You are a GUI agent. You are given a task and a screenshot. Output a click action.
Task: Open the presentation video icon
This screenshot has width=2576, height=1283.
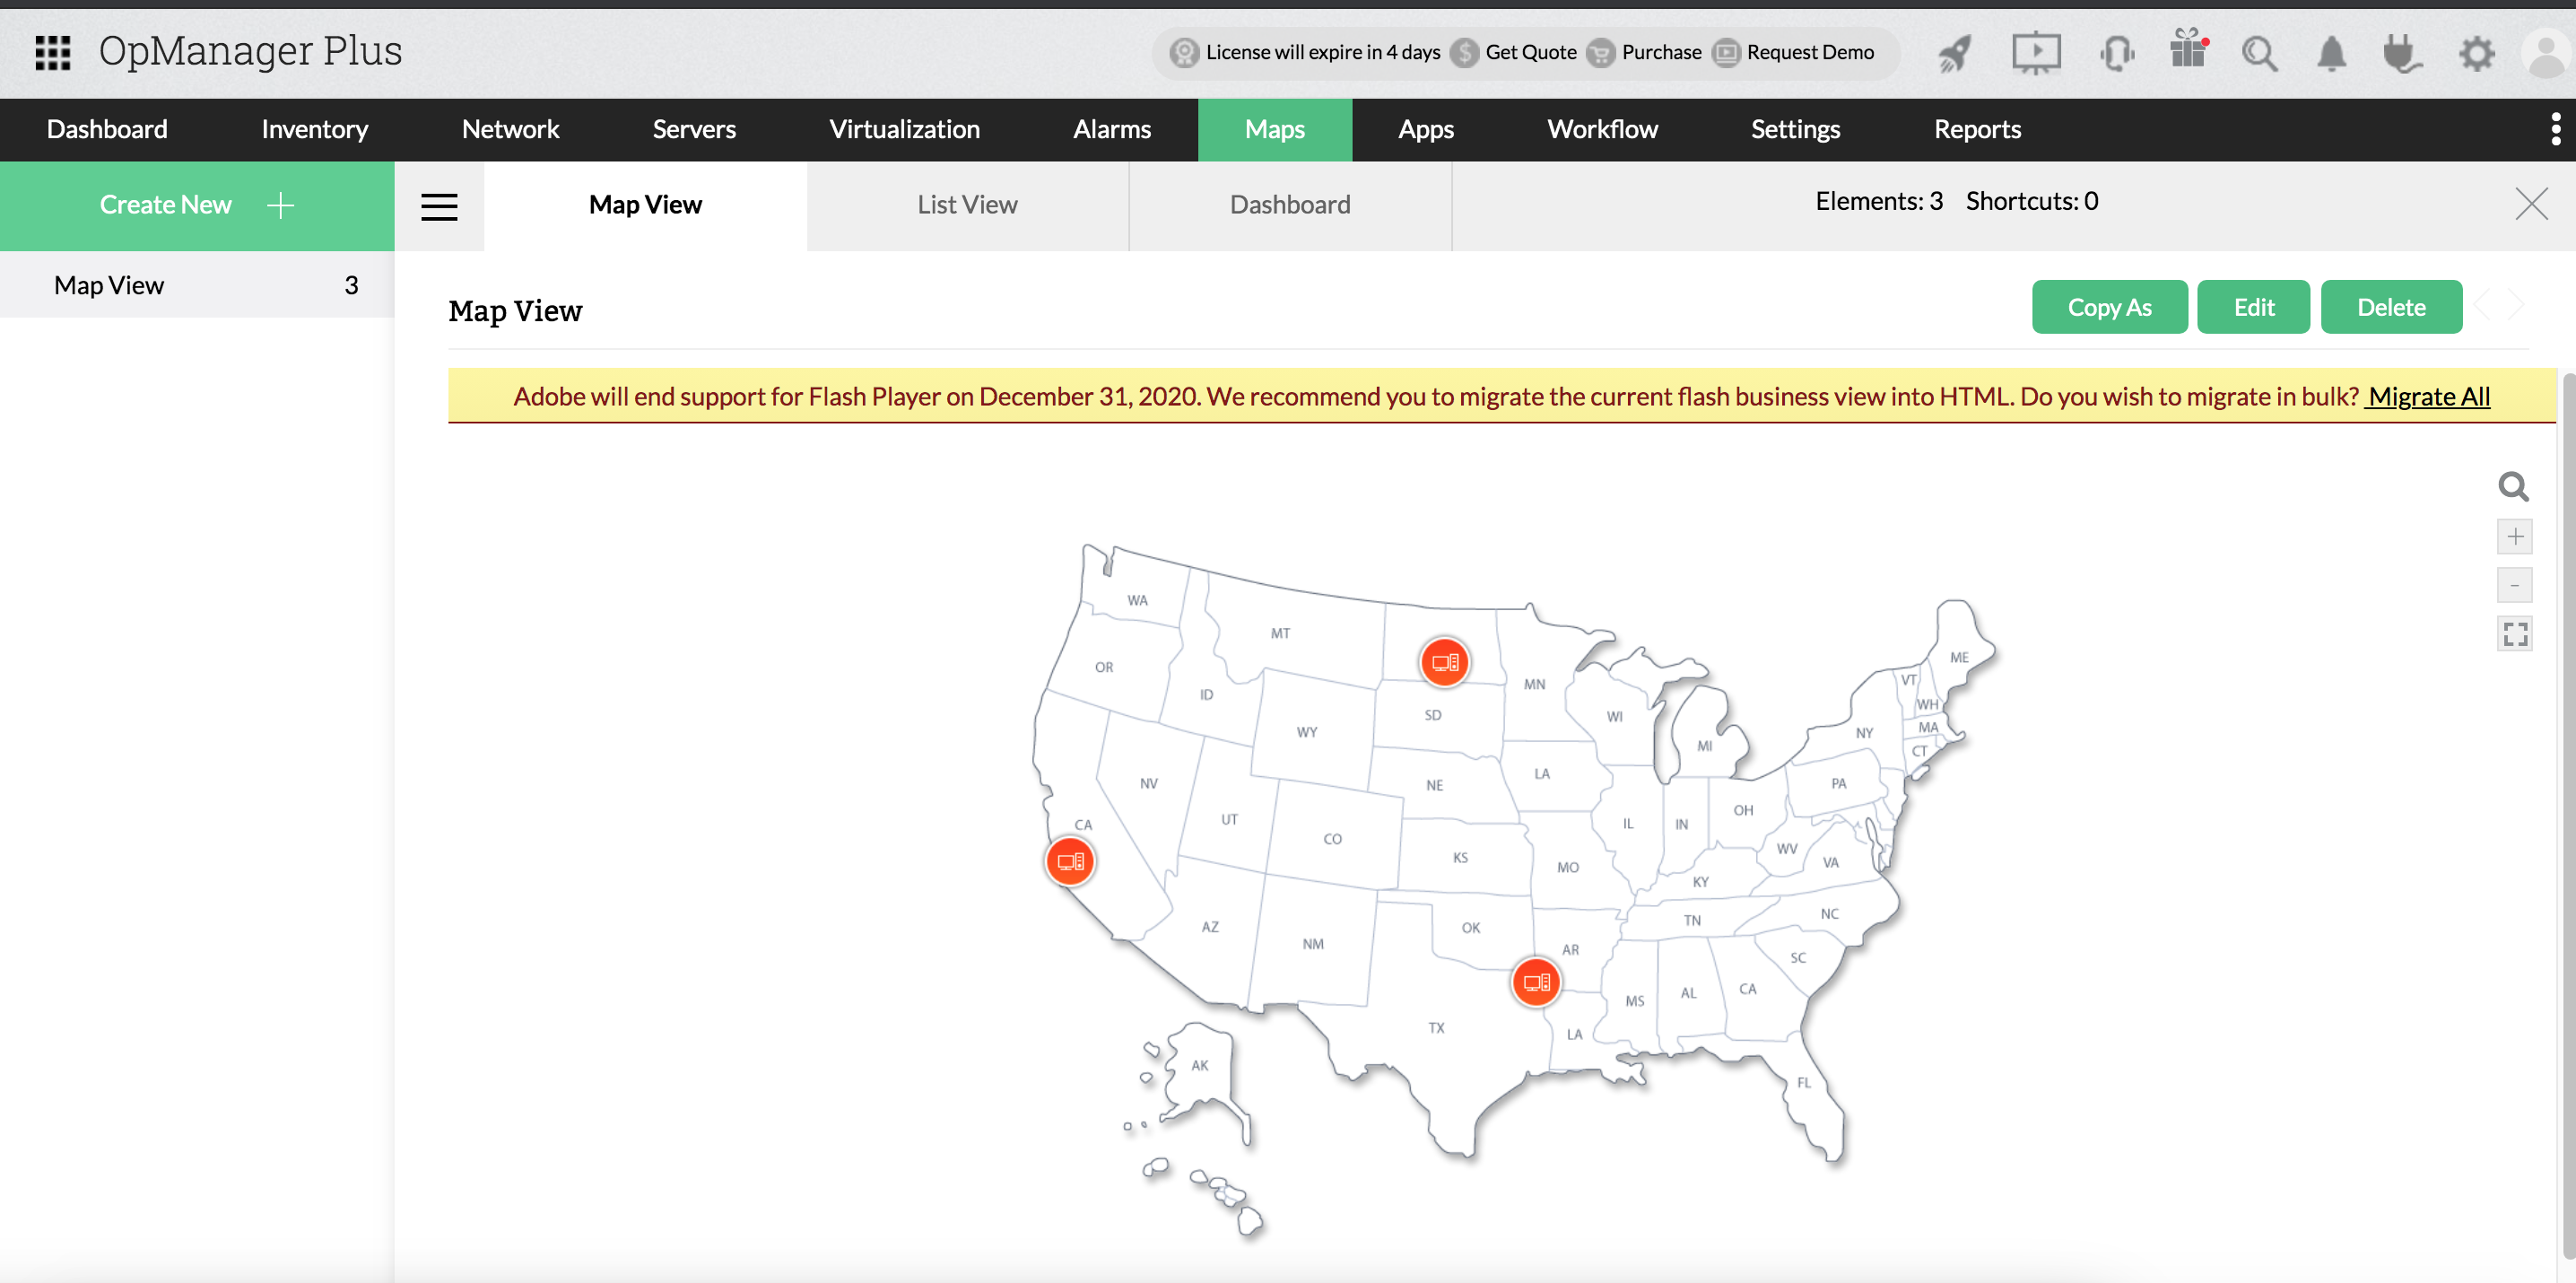pyautogui.click(x=2035, y=53)
